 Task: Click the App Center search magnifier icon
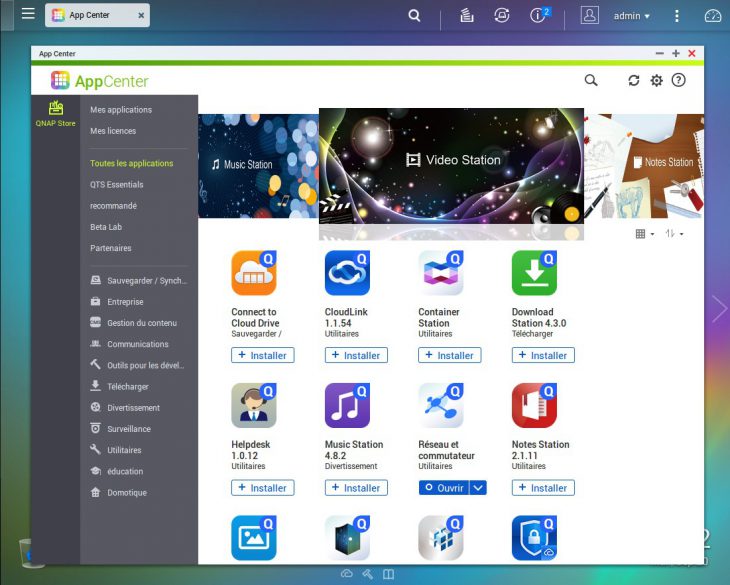[591, 80]
